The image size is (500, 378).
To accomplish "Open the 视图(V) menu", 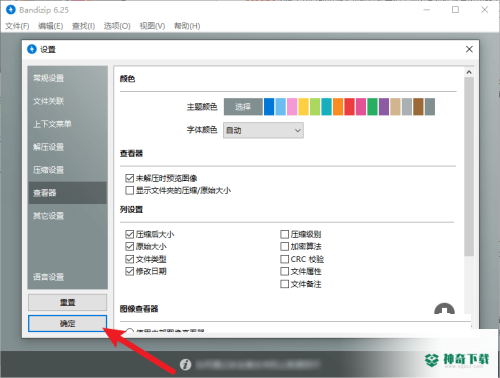I will [x=152, y=26].
